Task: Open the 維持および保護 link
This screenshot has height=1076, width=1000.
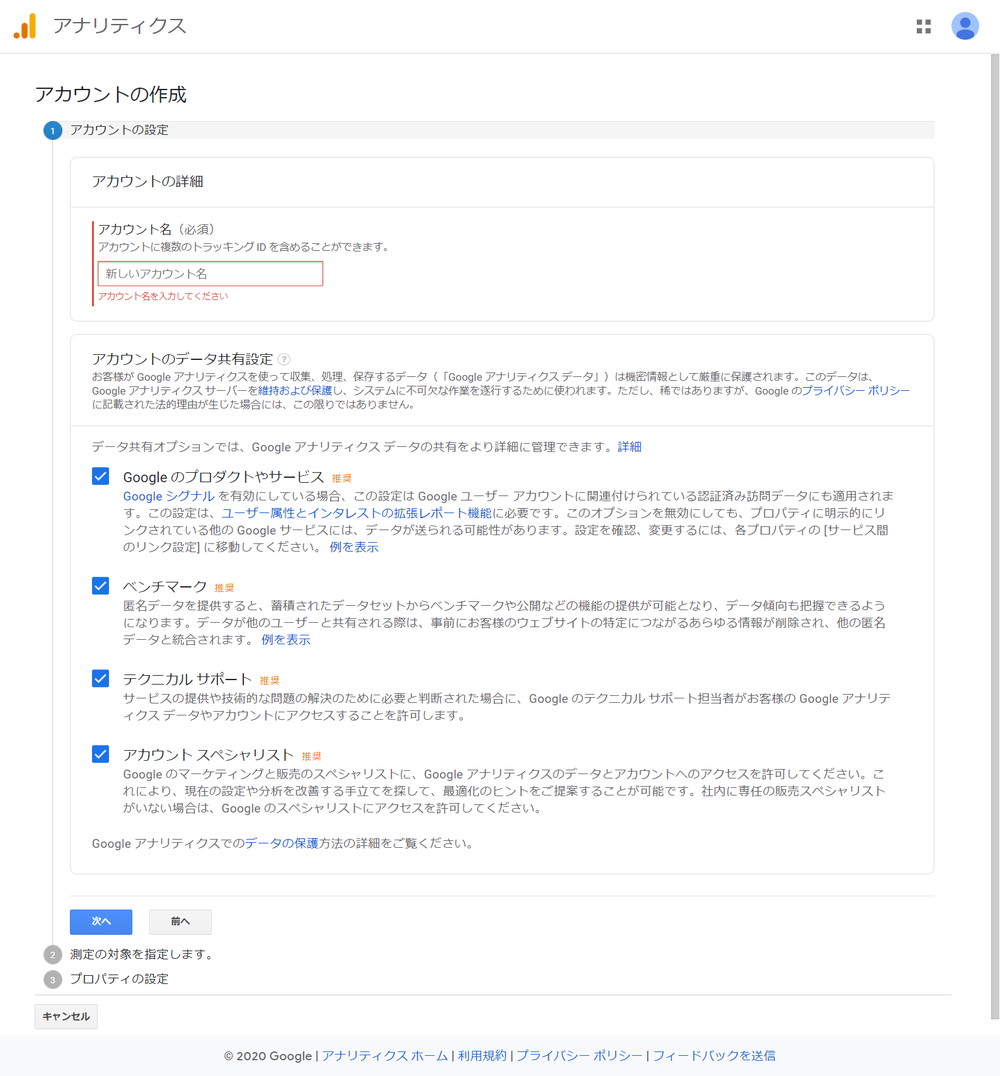Action: click(x=294, y=390)
